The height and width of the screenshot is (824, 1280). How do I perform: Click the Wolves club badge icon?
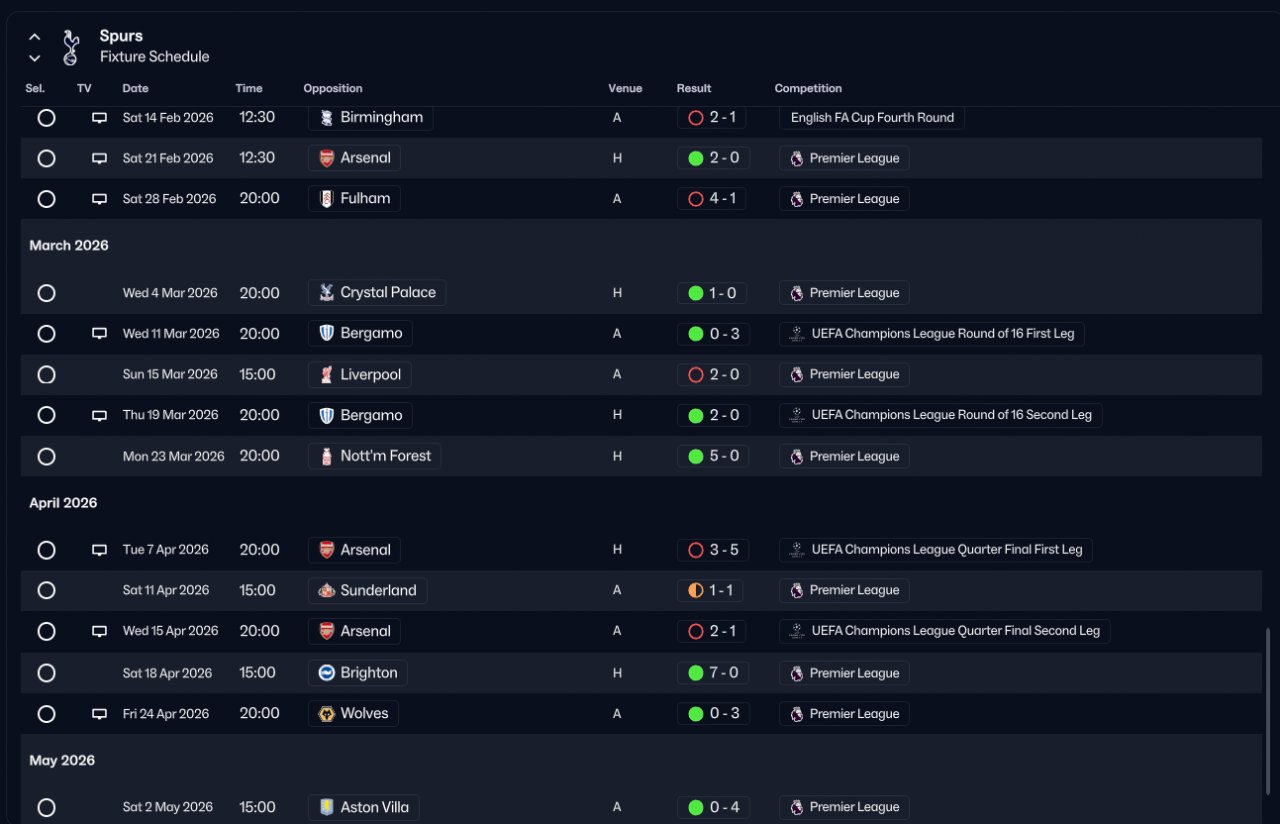[x=326, y=714]
